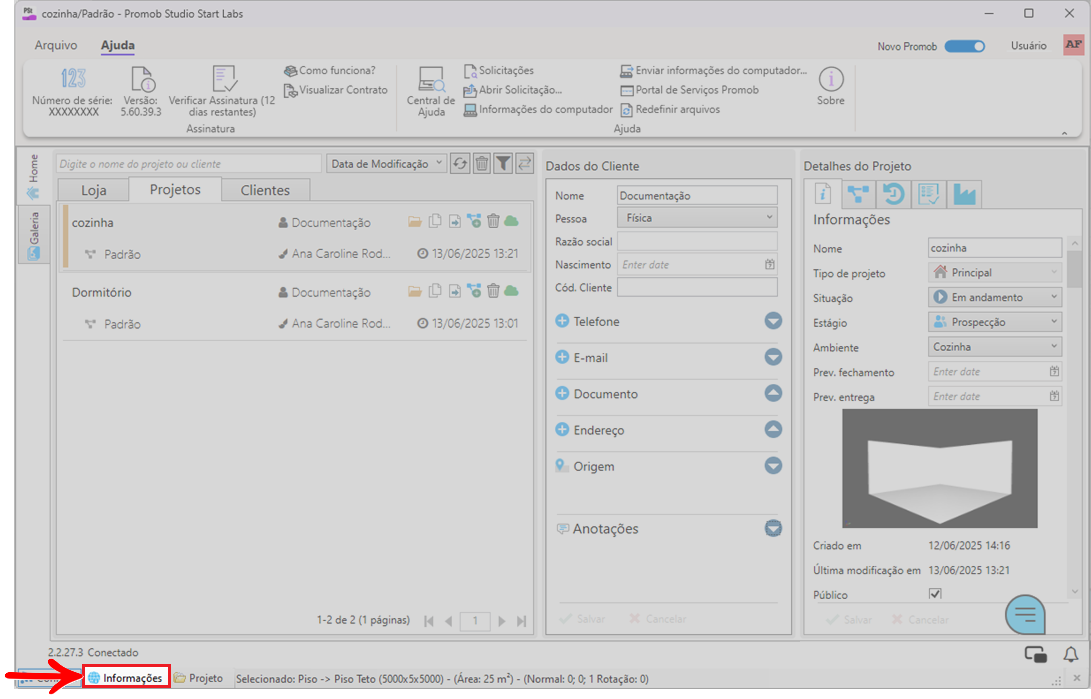Refresh the project list
The height and width of the screenshot is (699, 1091).
460,164
